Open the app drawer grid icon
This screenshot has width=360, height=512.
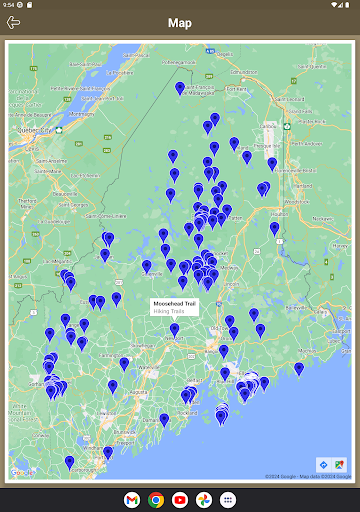pos(228,500)
